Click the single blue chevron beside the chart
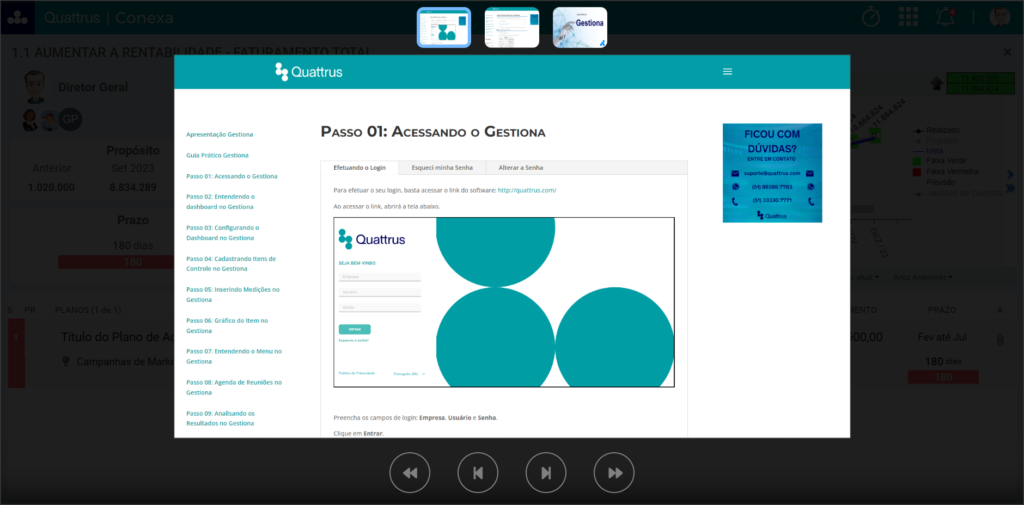Image resolution: width=1024 pixels, height=505 pixels. click(1010, 175)
